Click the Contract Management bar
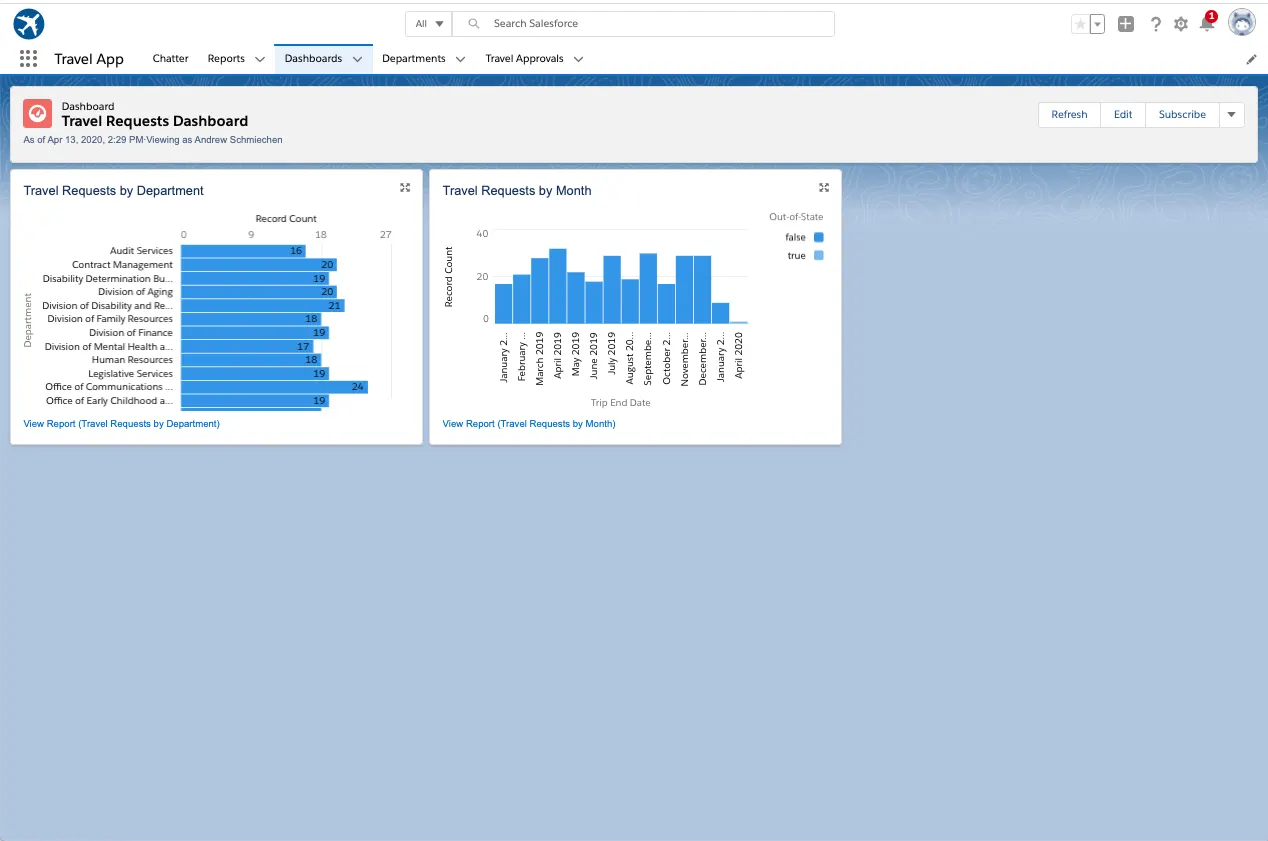Image resolution: width=1268 pixels, height=841 pixels. coord(259,265)
